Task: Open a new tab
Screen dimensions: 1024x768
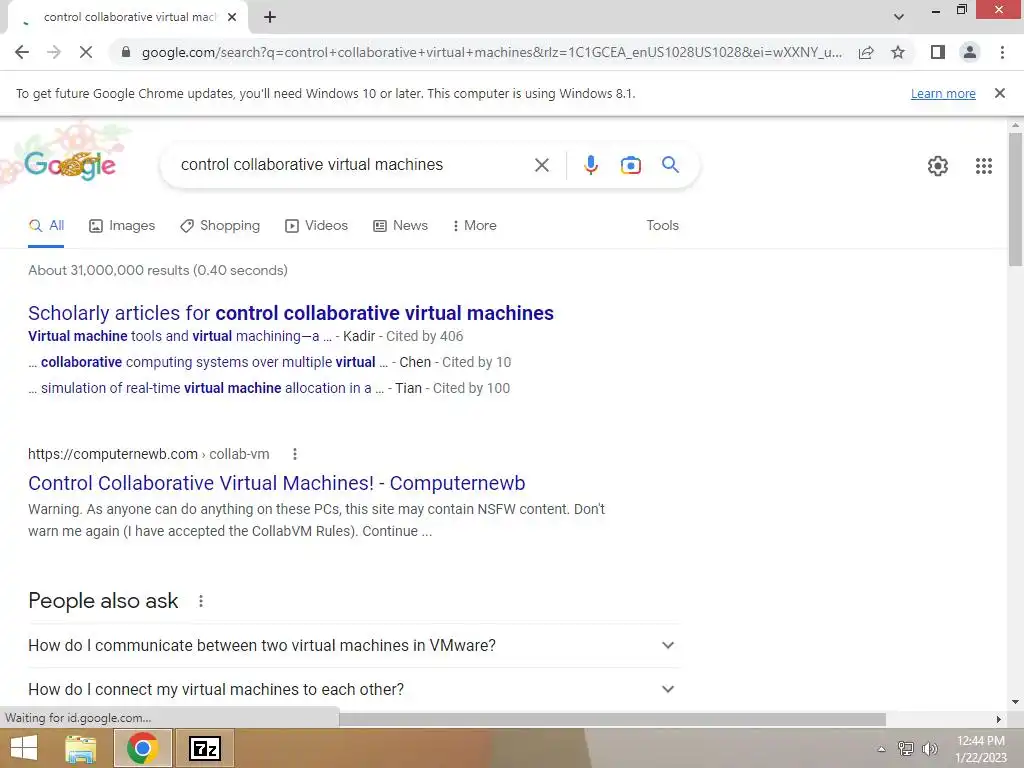Action: (x=270, y=17)
